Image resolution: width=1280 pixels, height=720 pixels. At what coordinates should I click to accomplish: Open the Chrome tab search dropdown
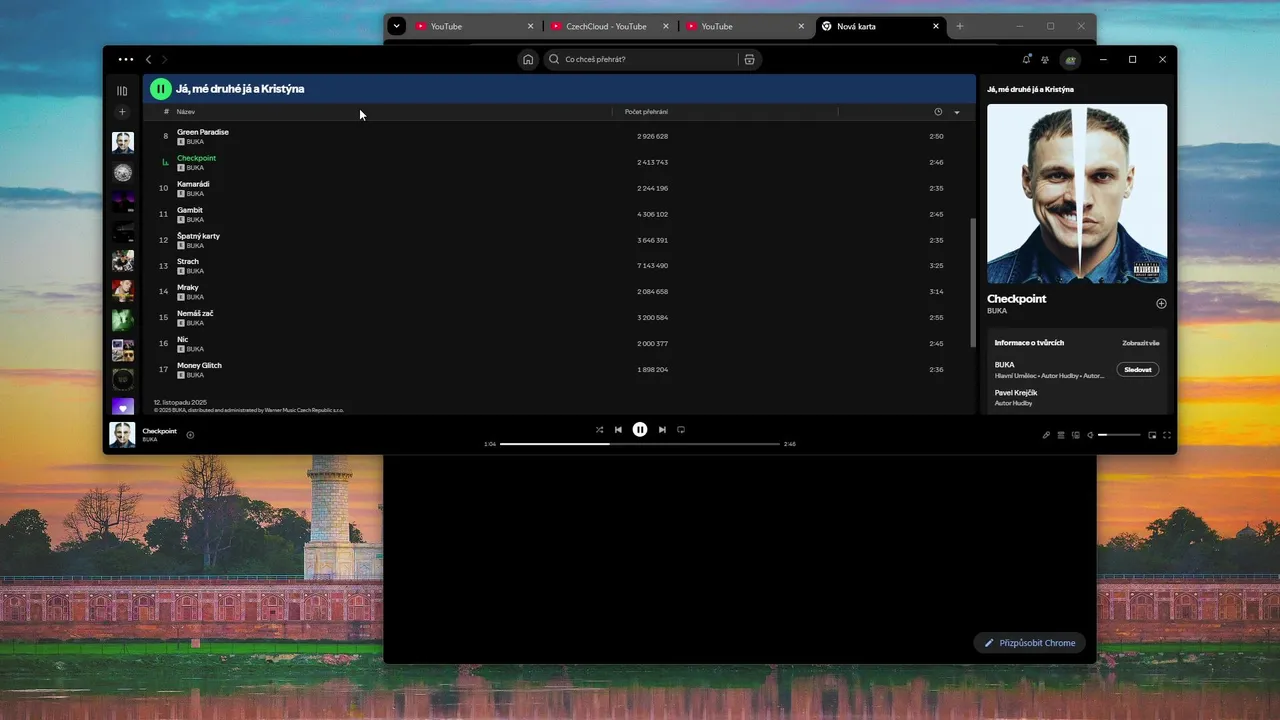tap(397, 26)
